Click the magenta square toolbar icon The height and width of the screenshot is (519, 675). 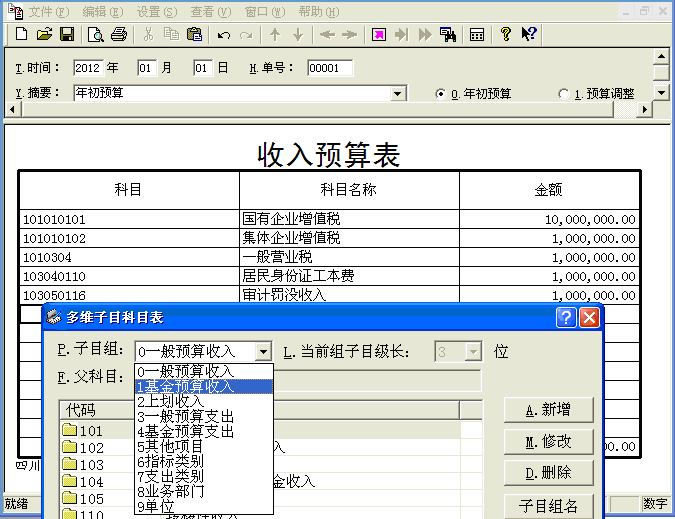click(x=379, y=34)
